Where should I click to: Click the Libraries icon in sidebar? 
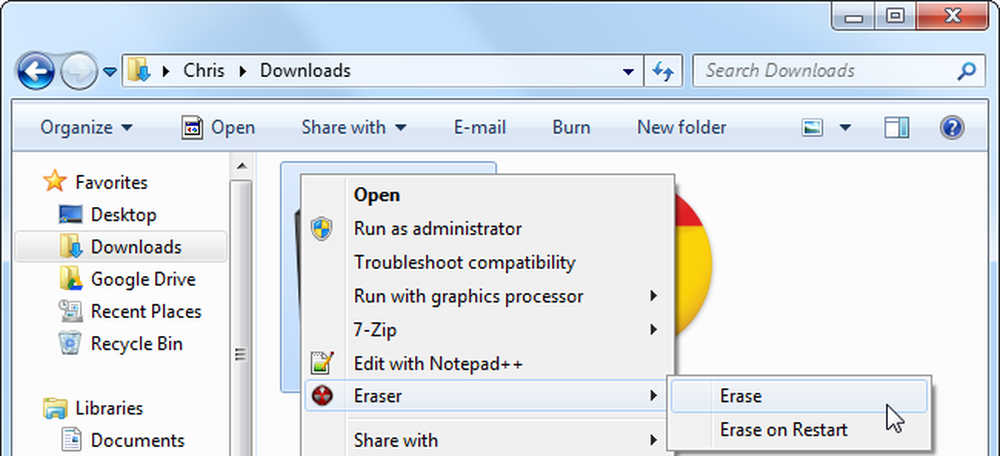coord(55,408)
